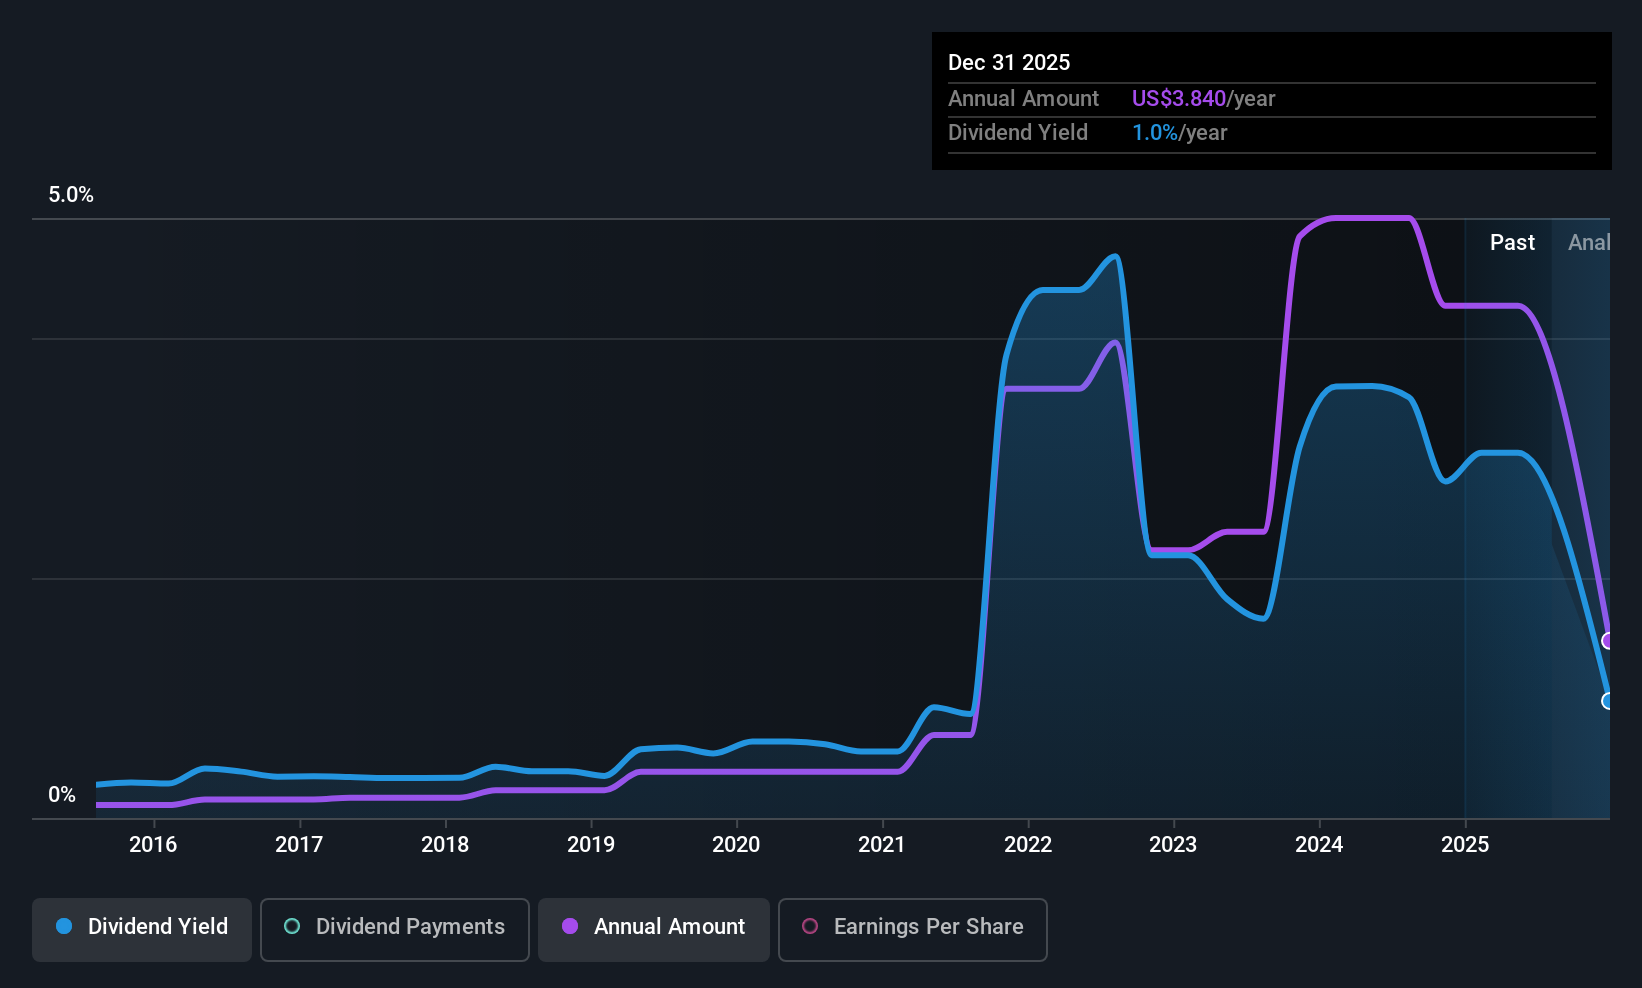Viewport: 1642px width, 988px height.
Task: Enable the Dividend Payments series
Action: point(395,930)
